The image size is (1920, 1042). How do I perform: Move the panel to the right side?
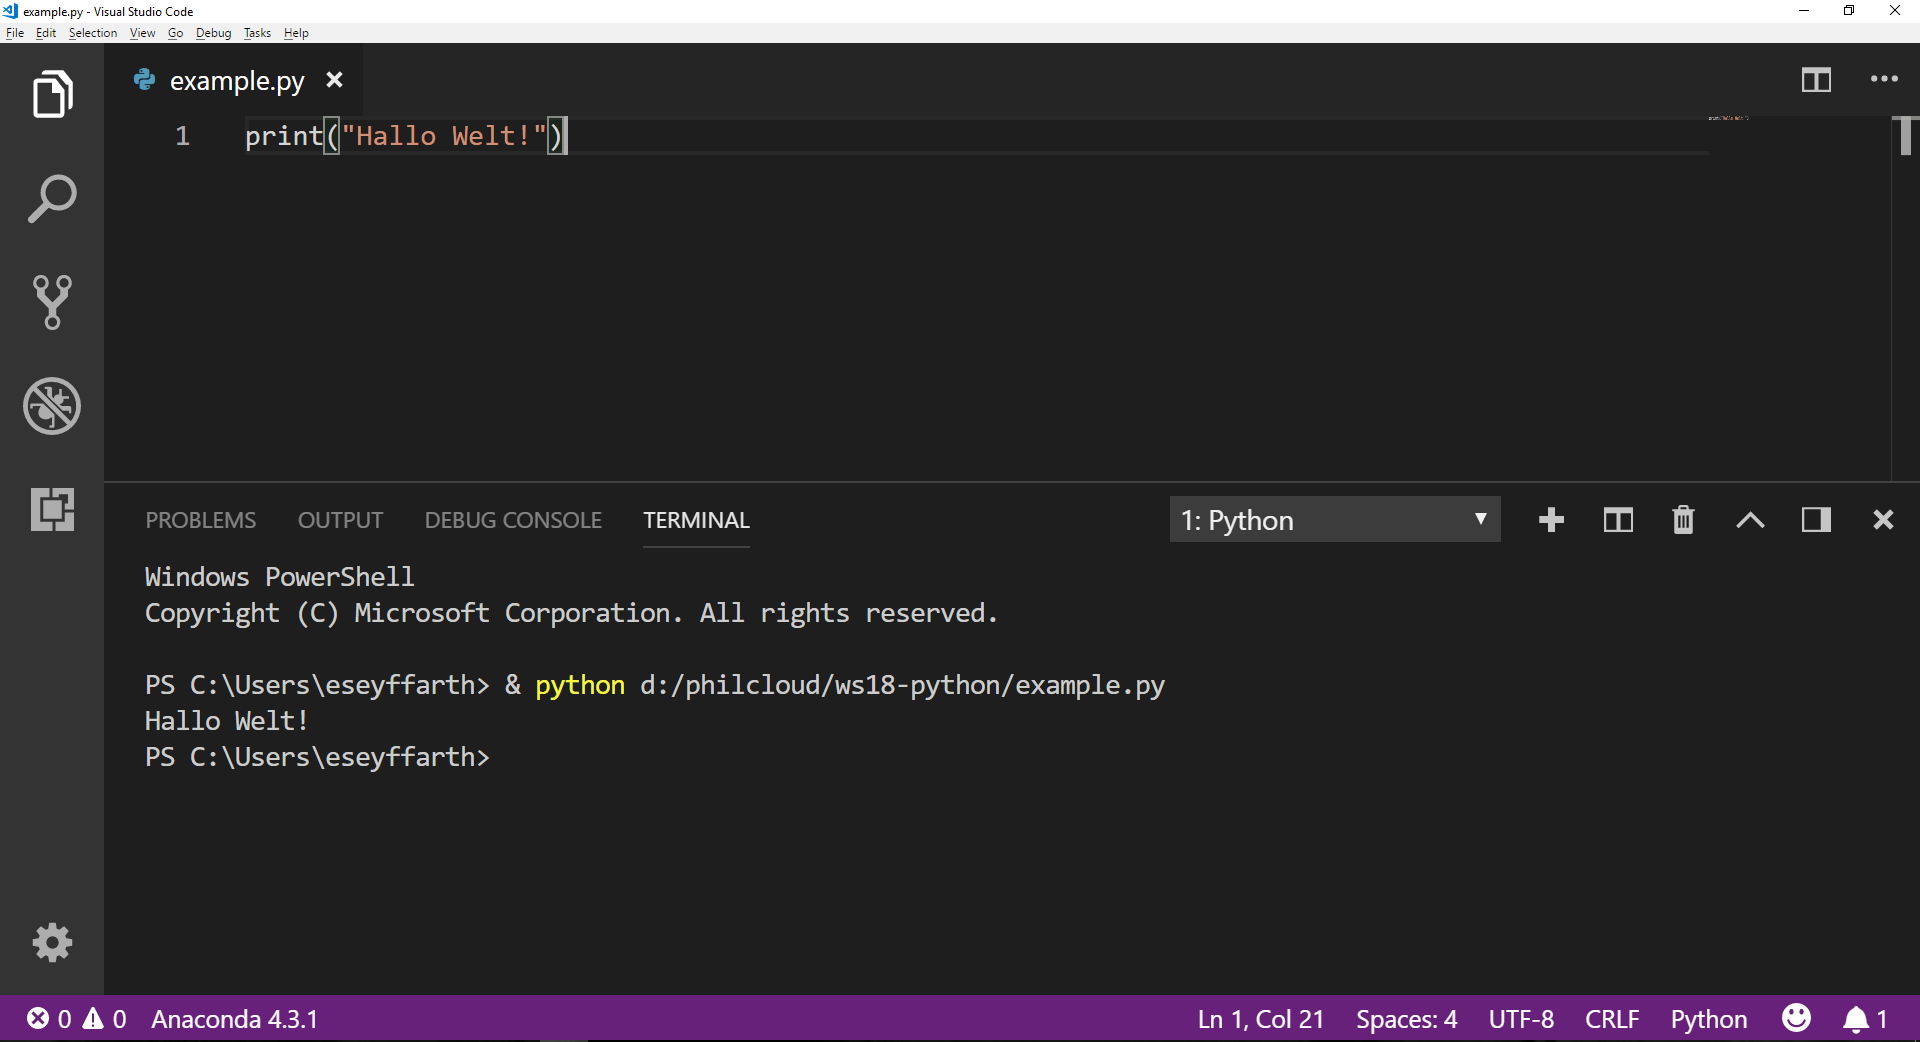[1816, 520]
